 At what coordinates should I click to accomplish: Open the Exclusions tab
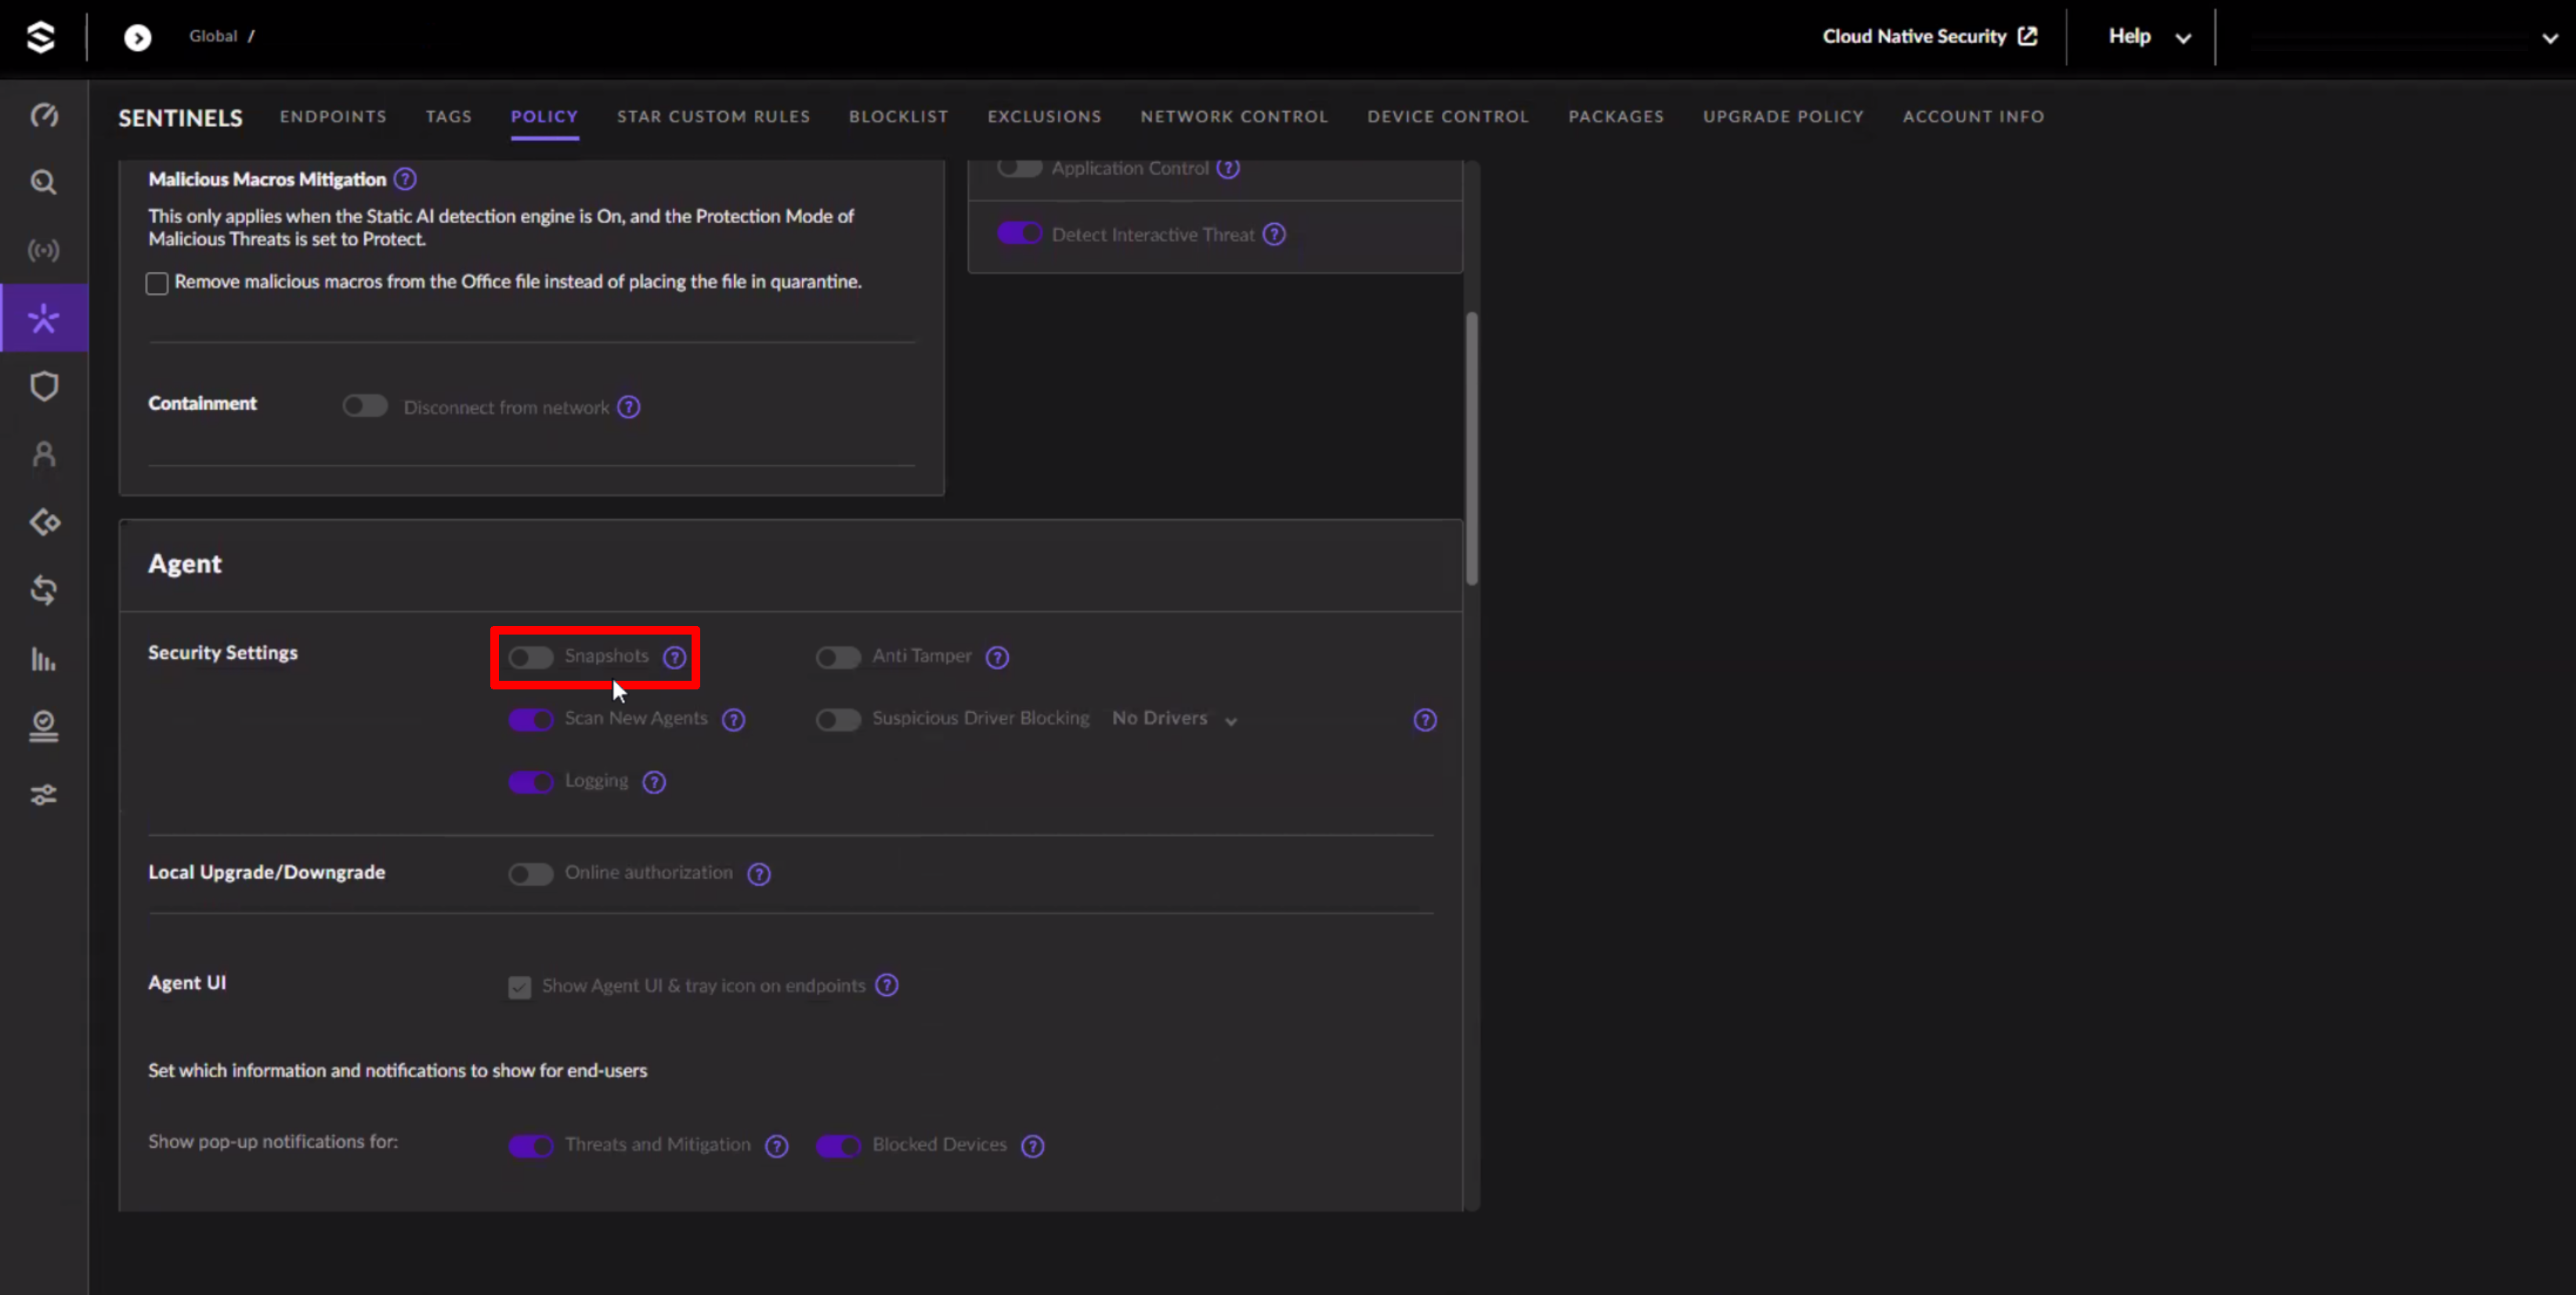coord(1045,116)
